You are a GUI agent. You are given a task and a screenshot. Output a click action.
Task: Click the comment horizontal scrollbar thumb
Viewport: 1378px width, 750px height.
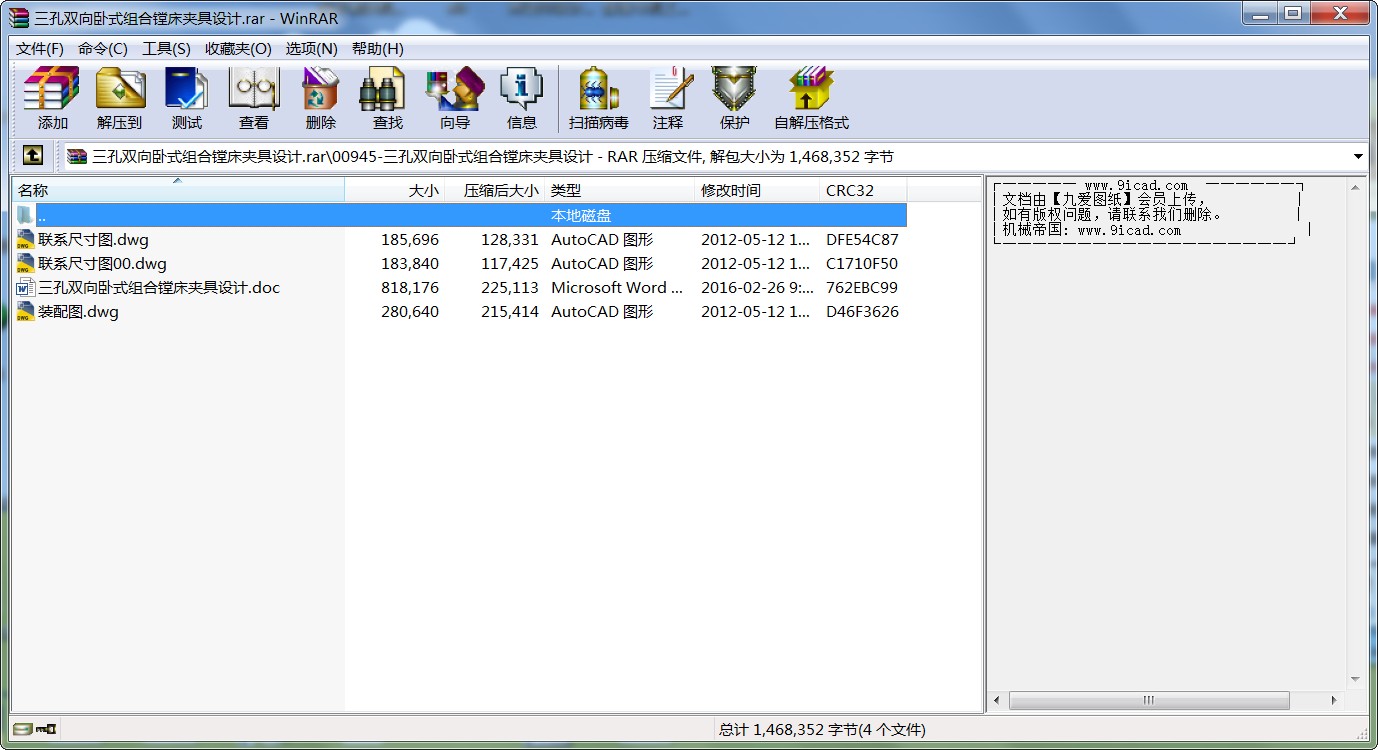click(x=1148, y=700)
